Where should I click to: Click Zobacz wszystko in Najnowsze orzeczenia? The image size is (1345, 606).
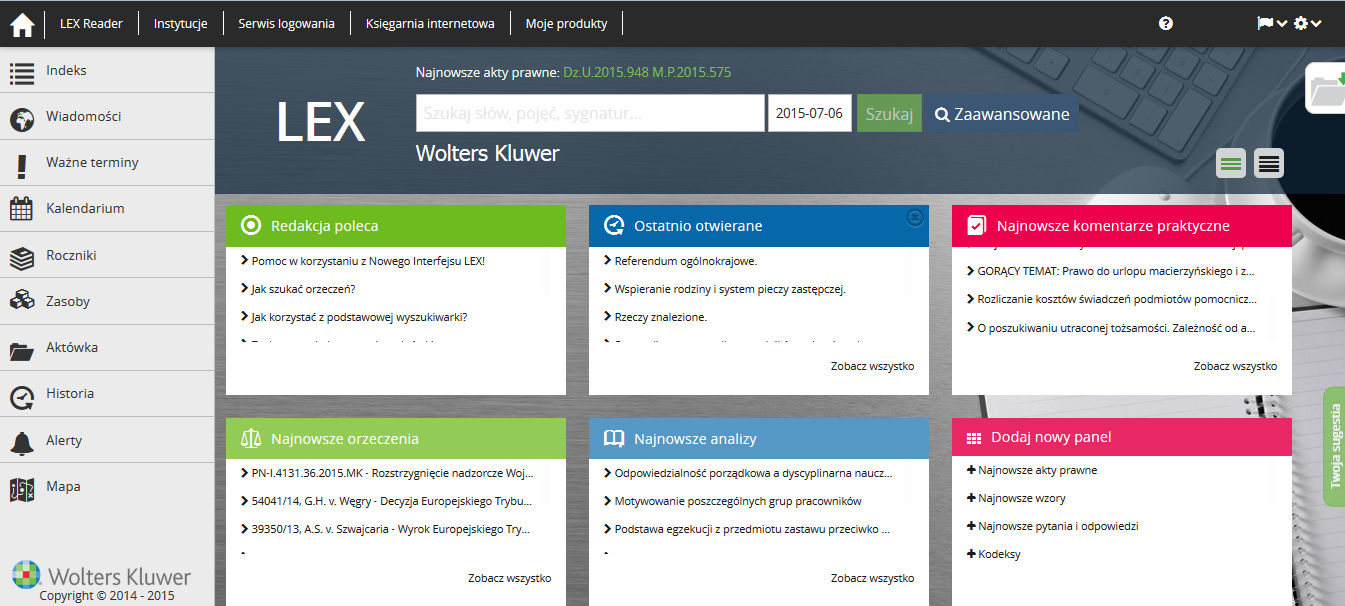pos(509,578)
